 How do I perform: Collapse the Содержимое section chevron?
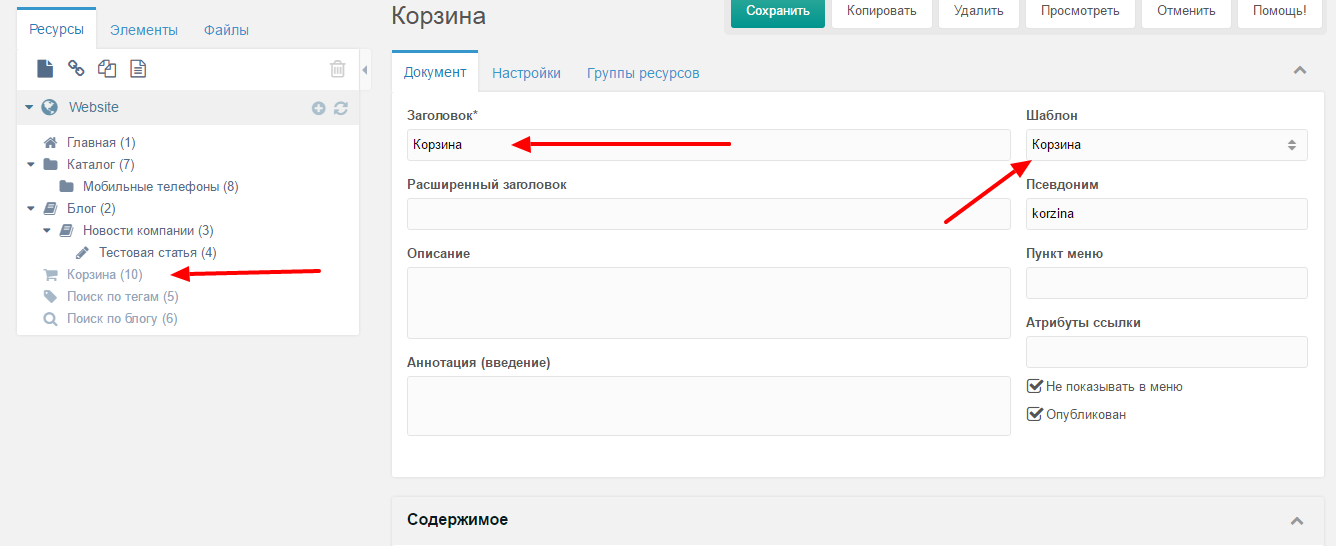click(x=1297, y=521)
